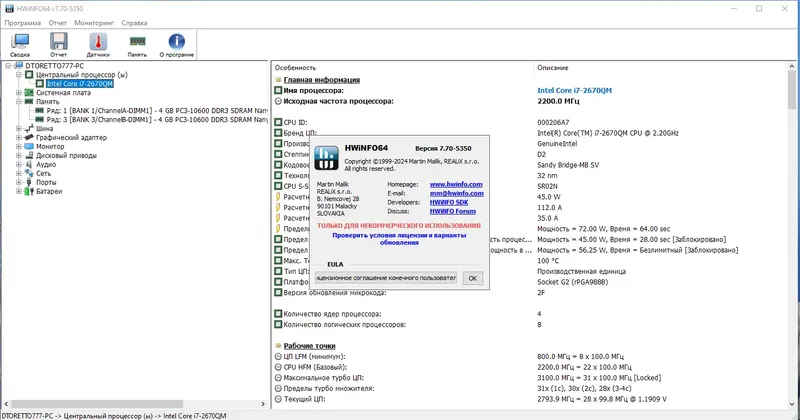This screenshot has width=800, height=420.
Task: Open the Сводка summary toolbar icon
Action: tap(20, 41)
